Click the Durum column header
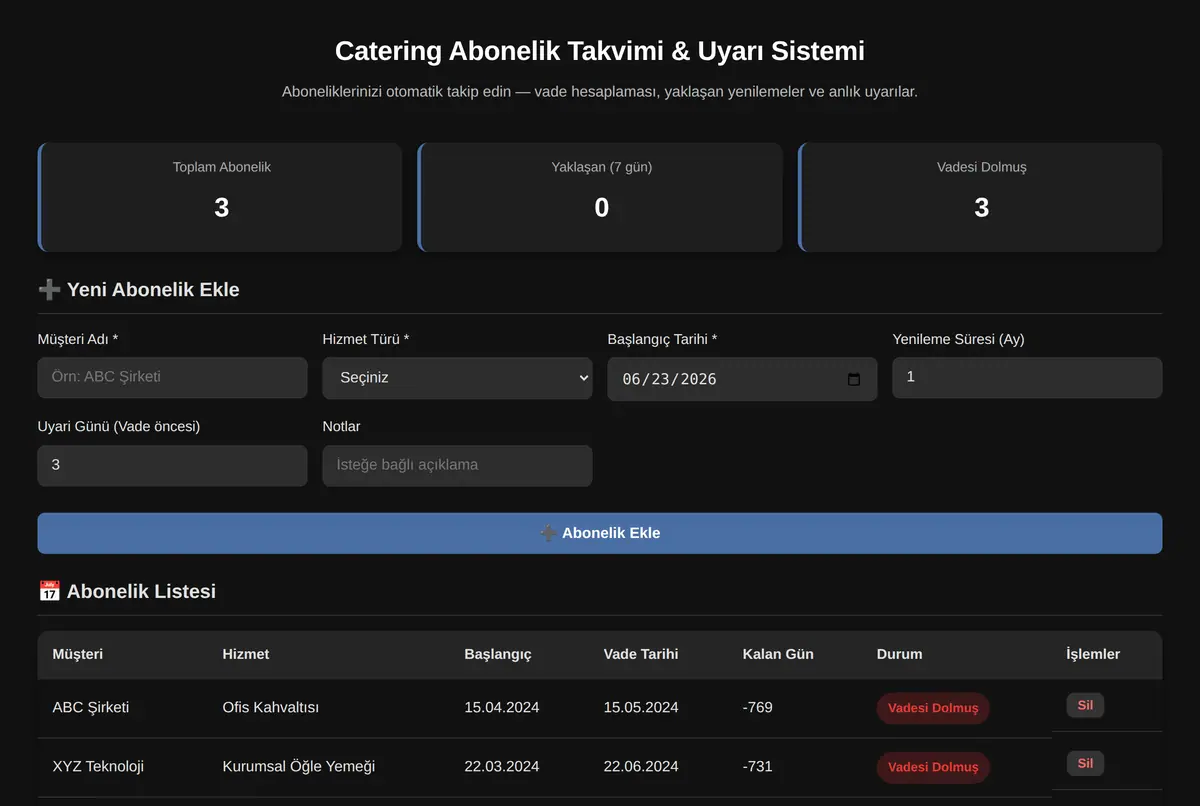This screenshot has height=806, width=1200. [900, 654]
